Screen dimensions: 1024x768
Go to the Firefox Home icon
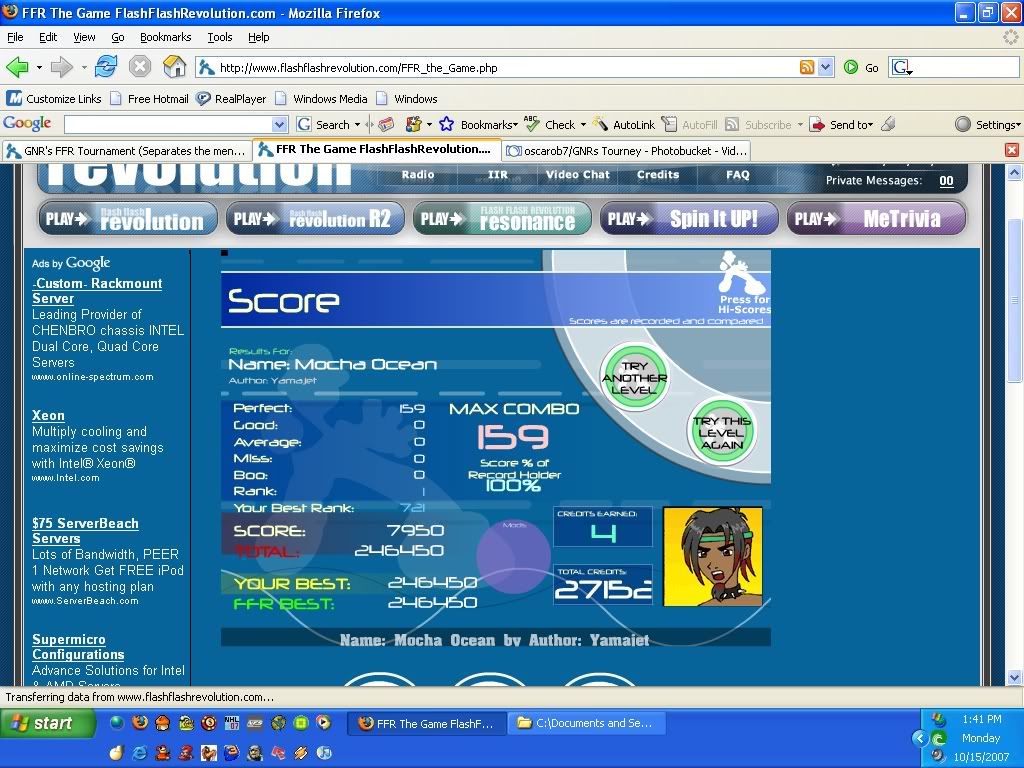click(174, 67)
